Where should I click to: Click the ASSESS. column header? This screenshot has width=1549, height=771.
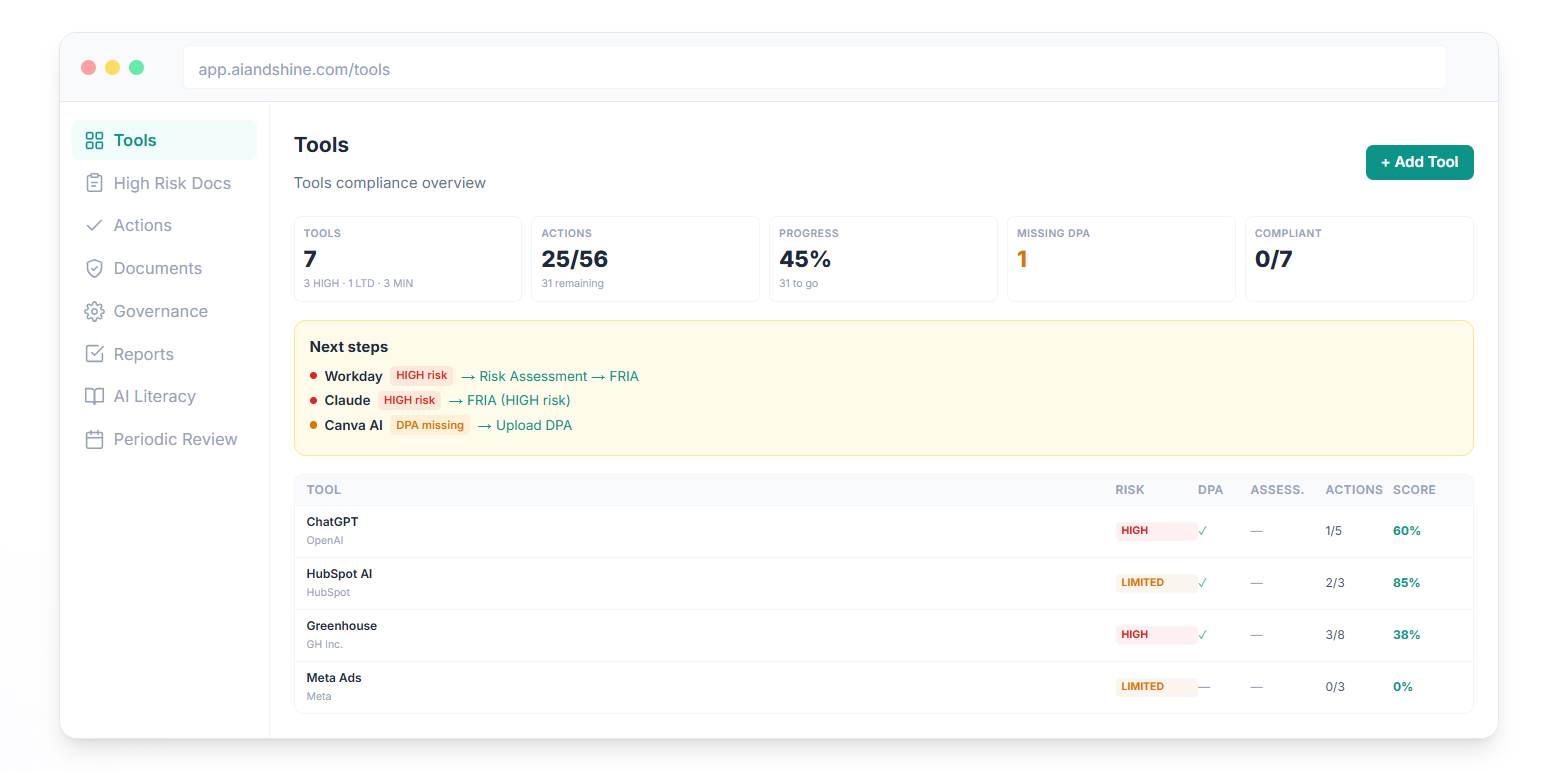(1277, 490)
